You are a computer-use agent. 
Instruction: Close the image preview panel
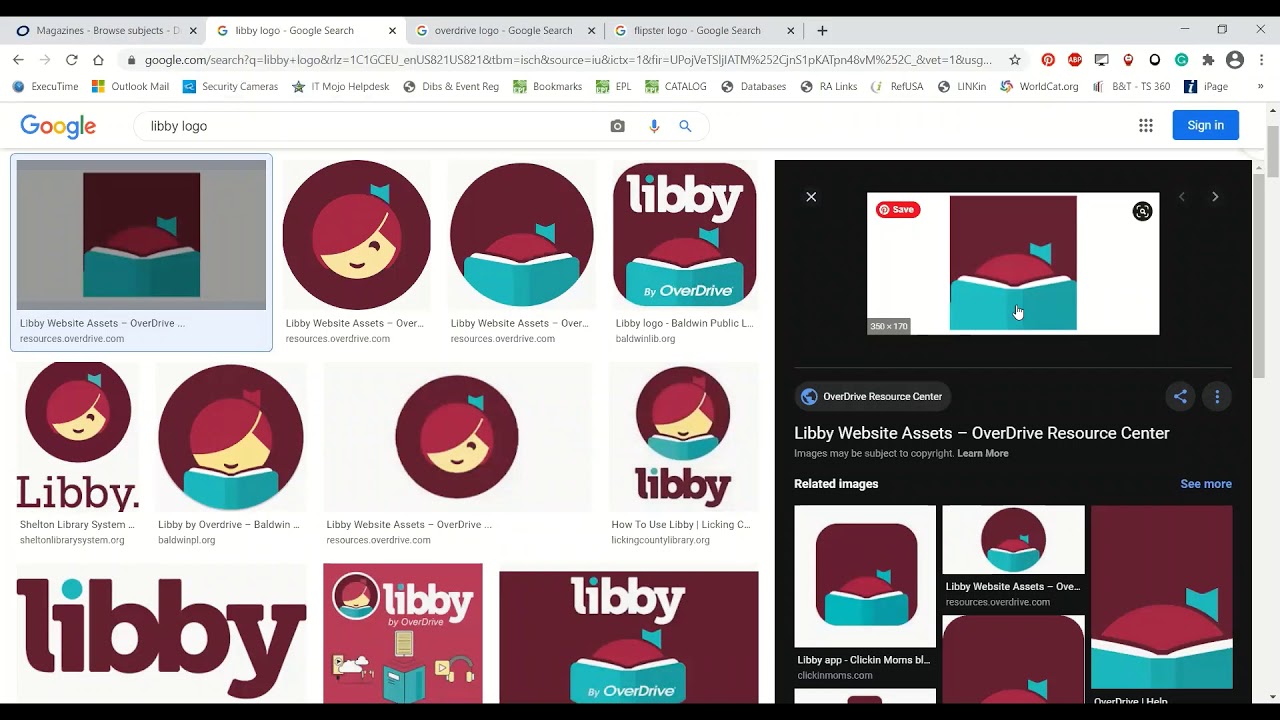coord(811,197)
